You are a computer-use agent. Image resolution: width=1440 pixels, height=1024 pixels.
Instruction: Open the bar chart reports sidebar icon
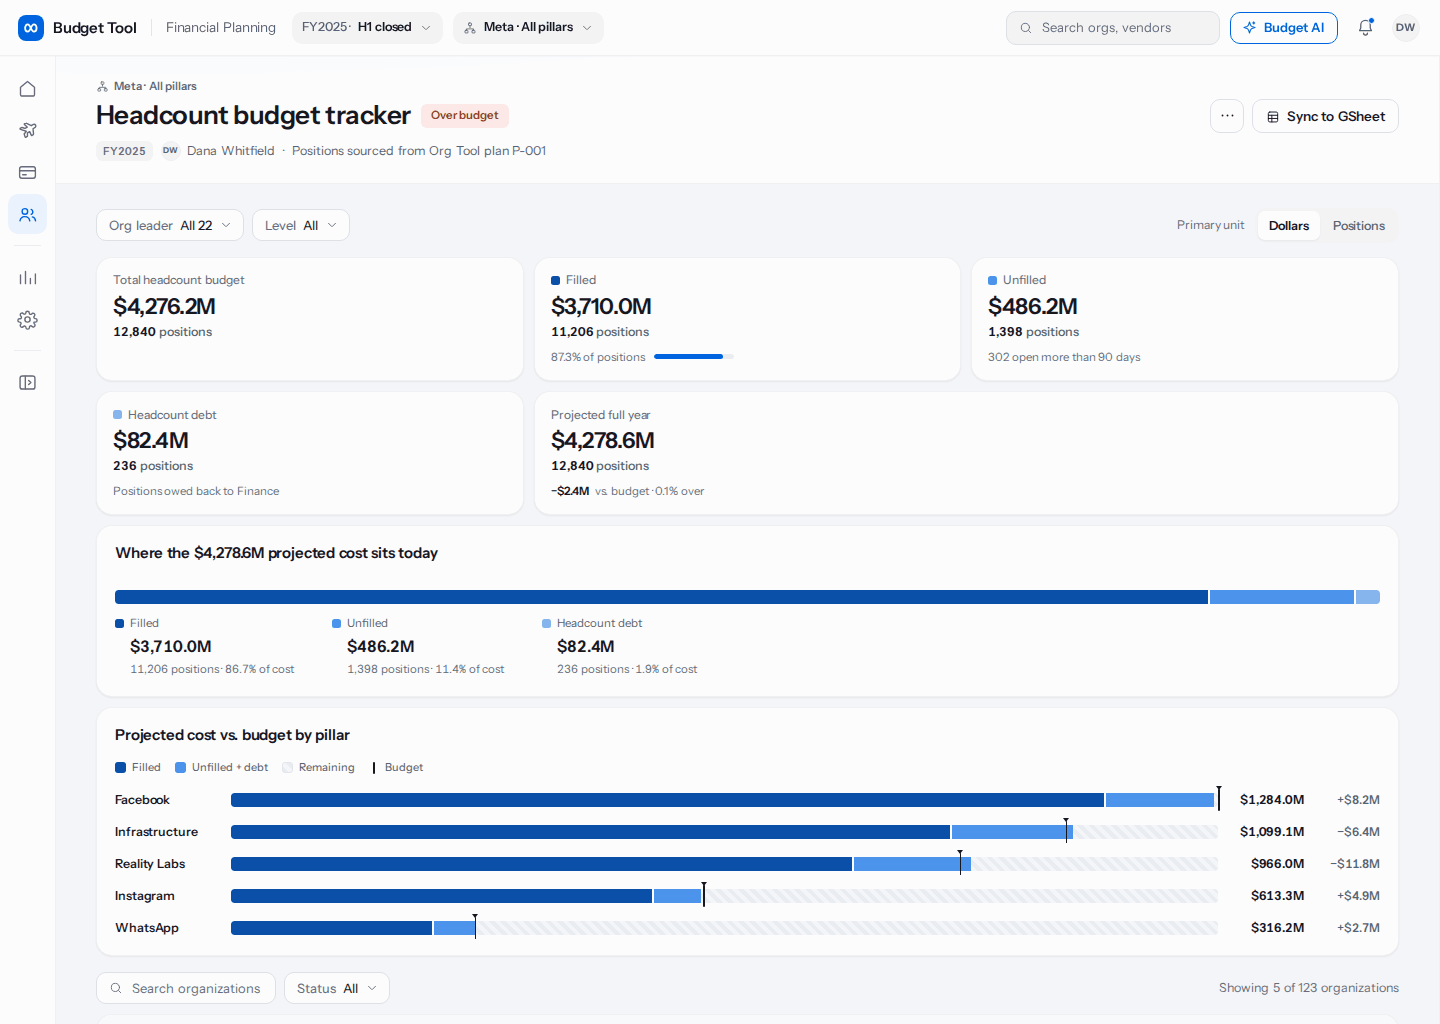27,277
